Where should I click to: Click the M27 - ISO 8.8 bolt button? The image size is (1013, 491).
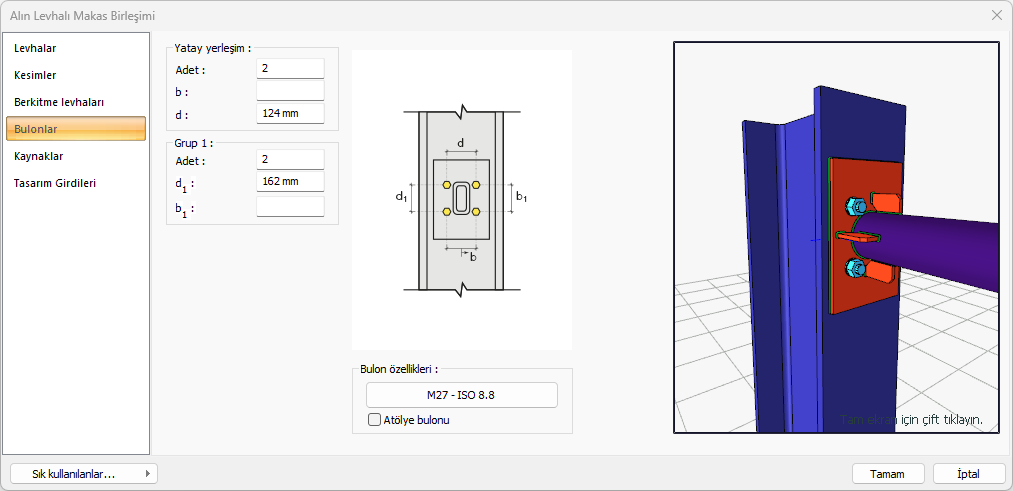(x=461, y=395)
